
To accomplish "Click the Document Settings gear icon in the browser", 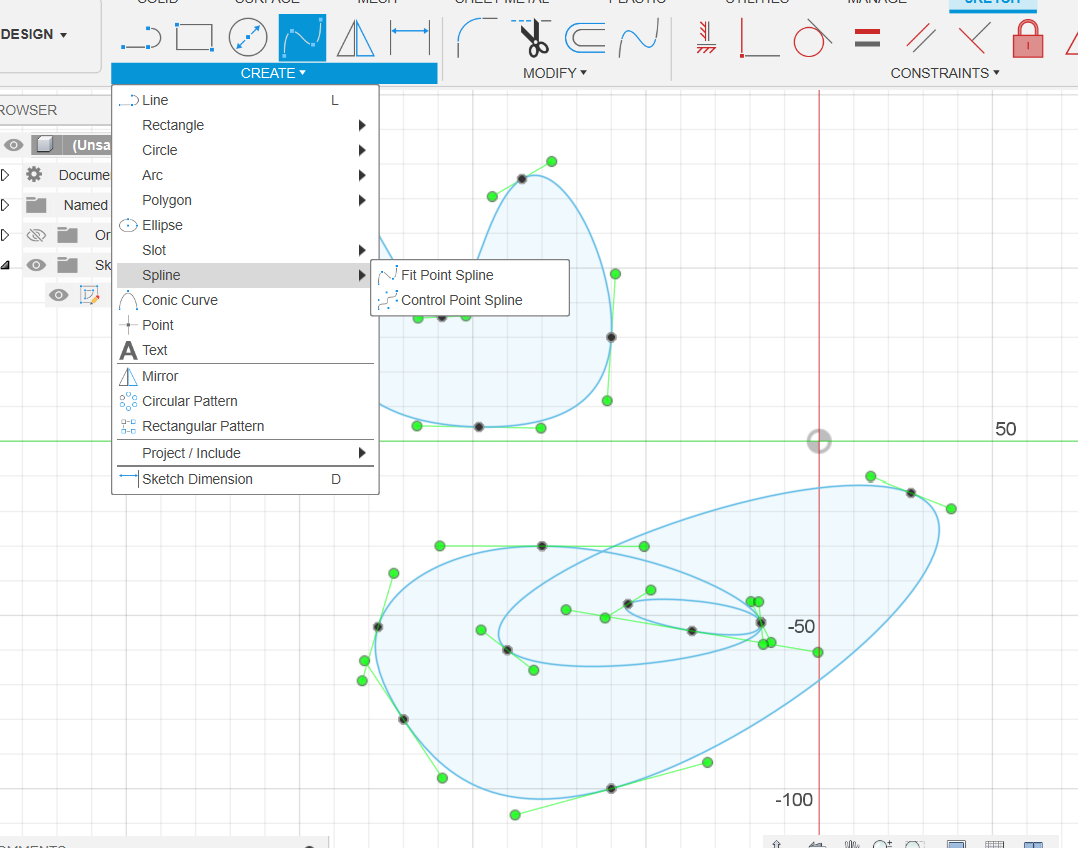I will pos(34,175).
